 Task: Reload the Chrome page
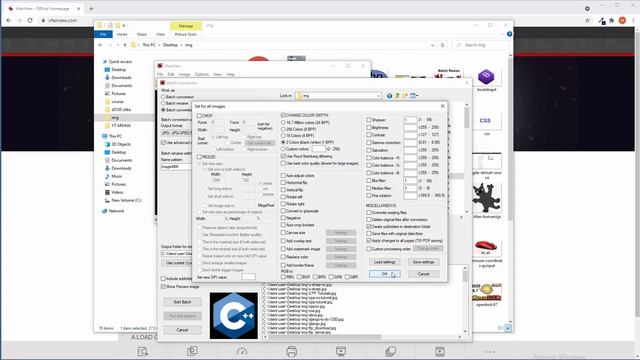click(x=30, y=20)
